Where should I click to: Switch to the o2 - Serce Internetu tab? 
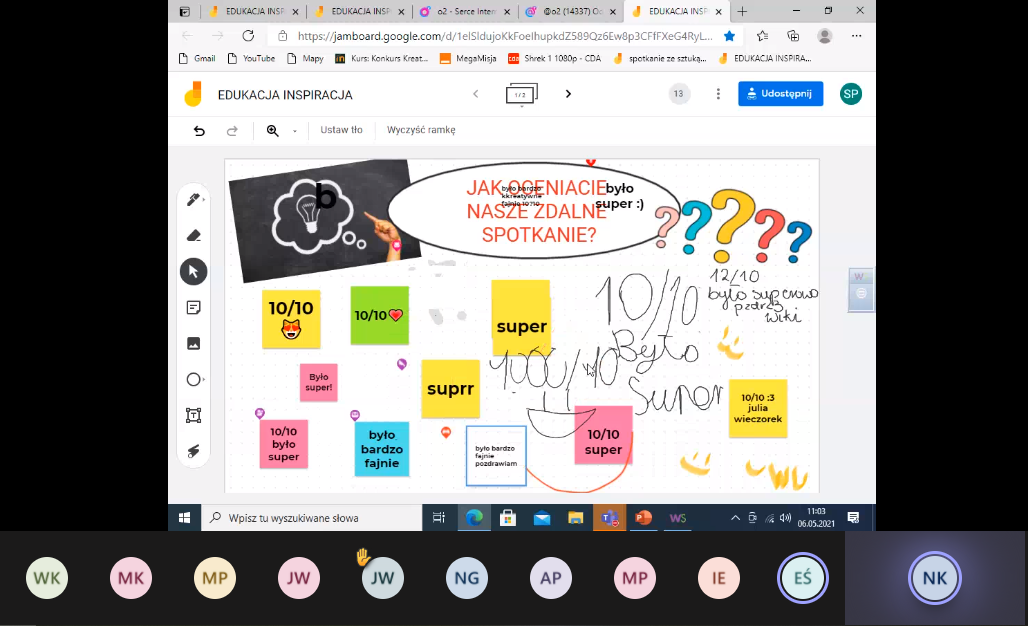464,11
